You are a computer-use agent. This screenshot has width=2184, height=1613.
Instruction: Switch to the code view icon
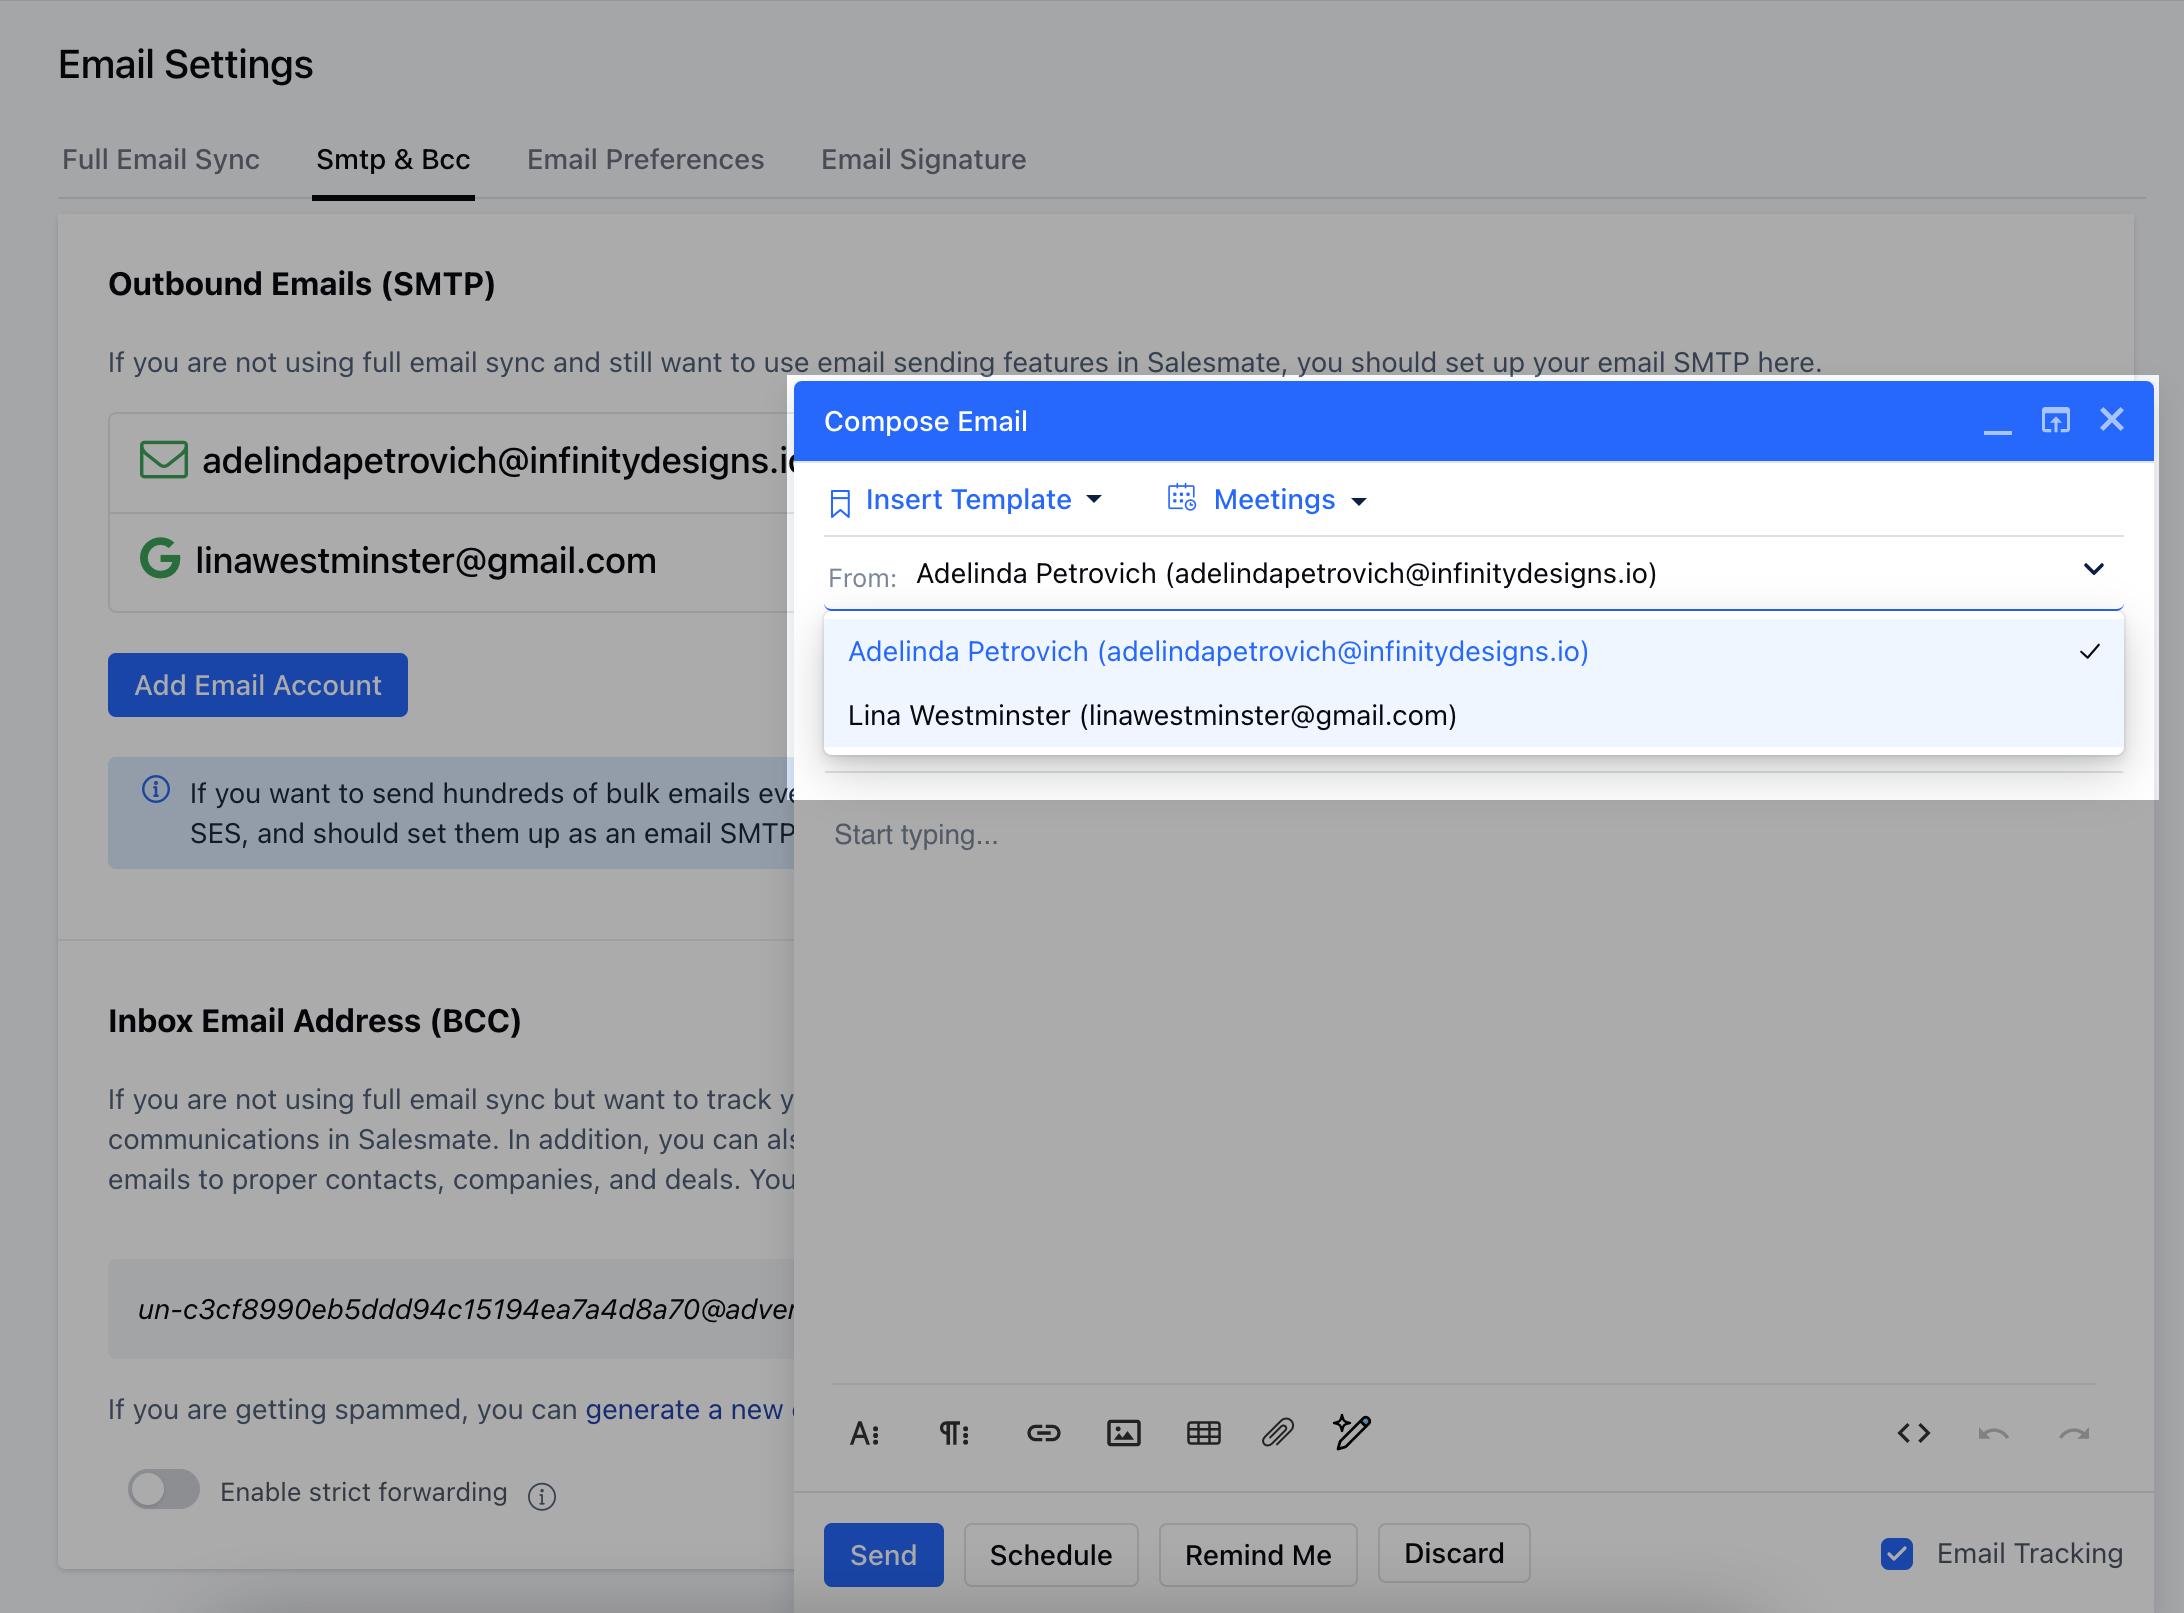(1913, 1433)
